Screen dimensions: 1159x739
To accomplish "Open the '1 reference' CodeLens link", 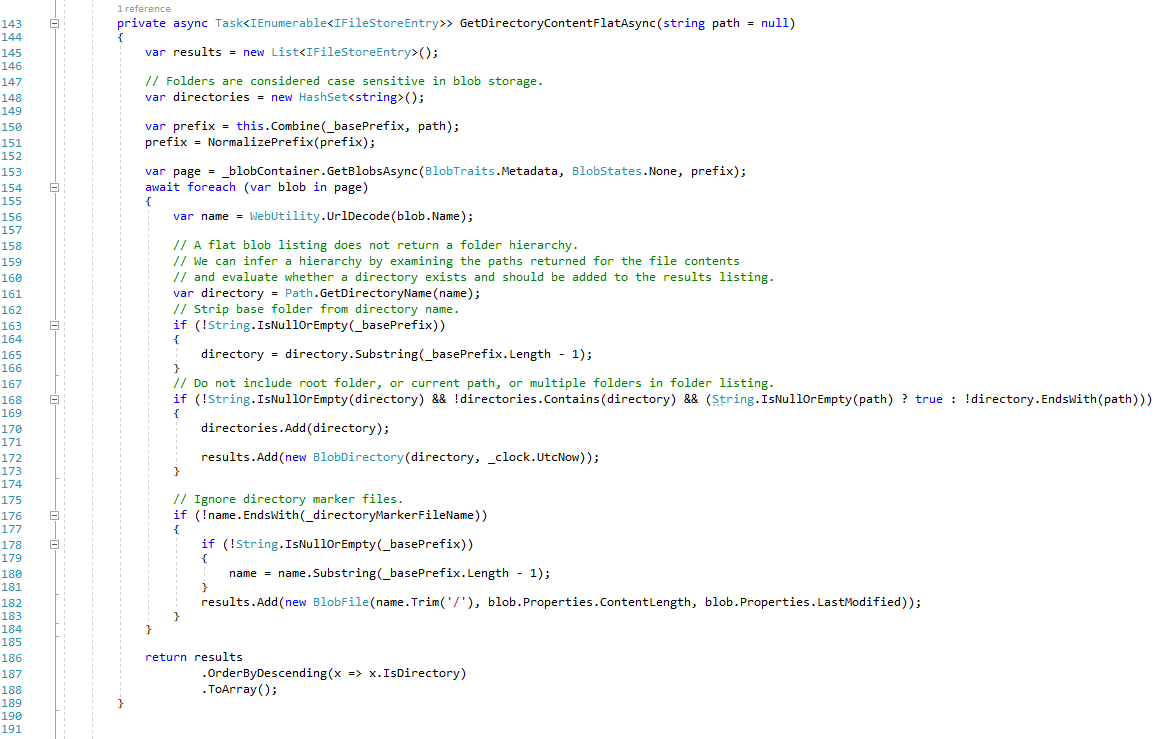I will [x=143, y=9].
